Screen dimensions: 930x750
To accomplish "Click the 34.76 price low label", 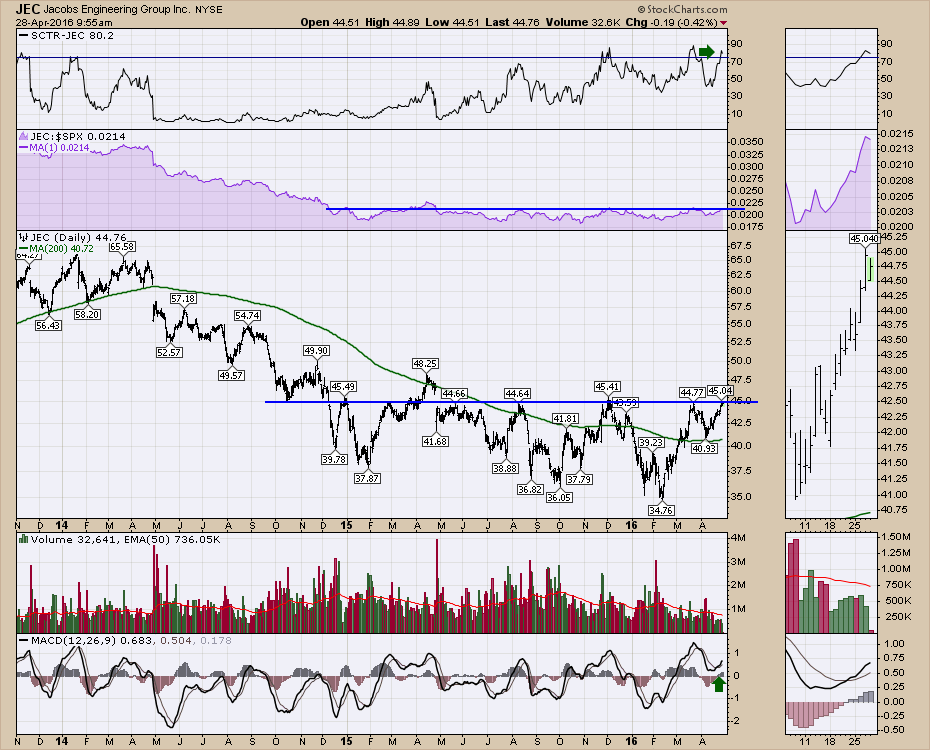I will point(661,510).
